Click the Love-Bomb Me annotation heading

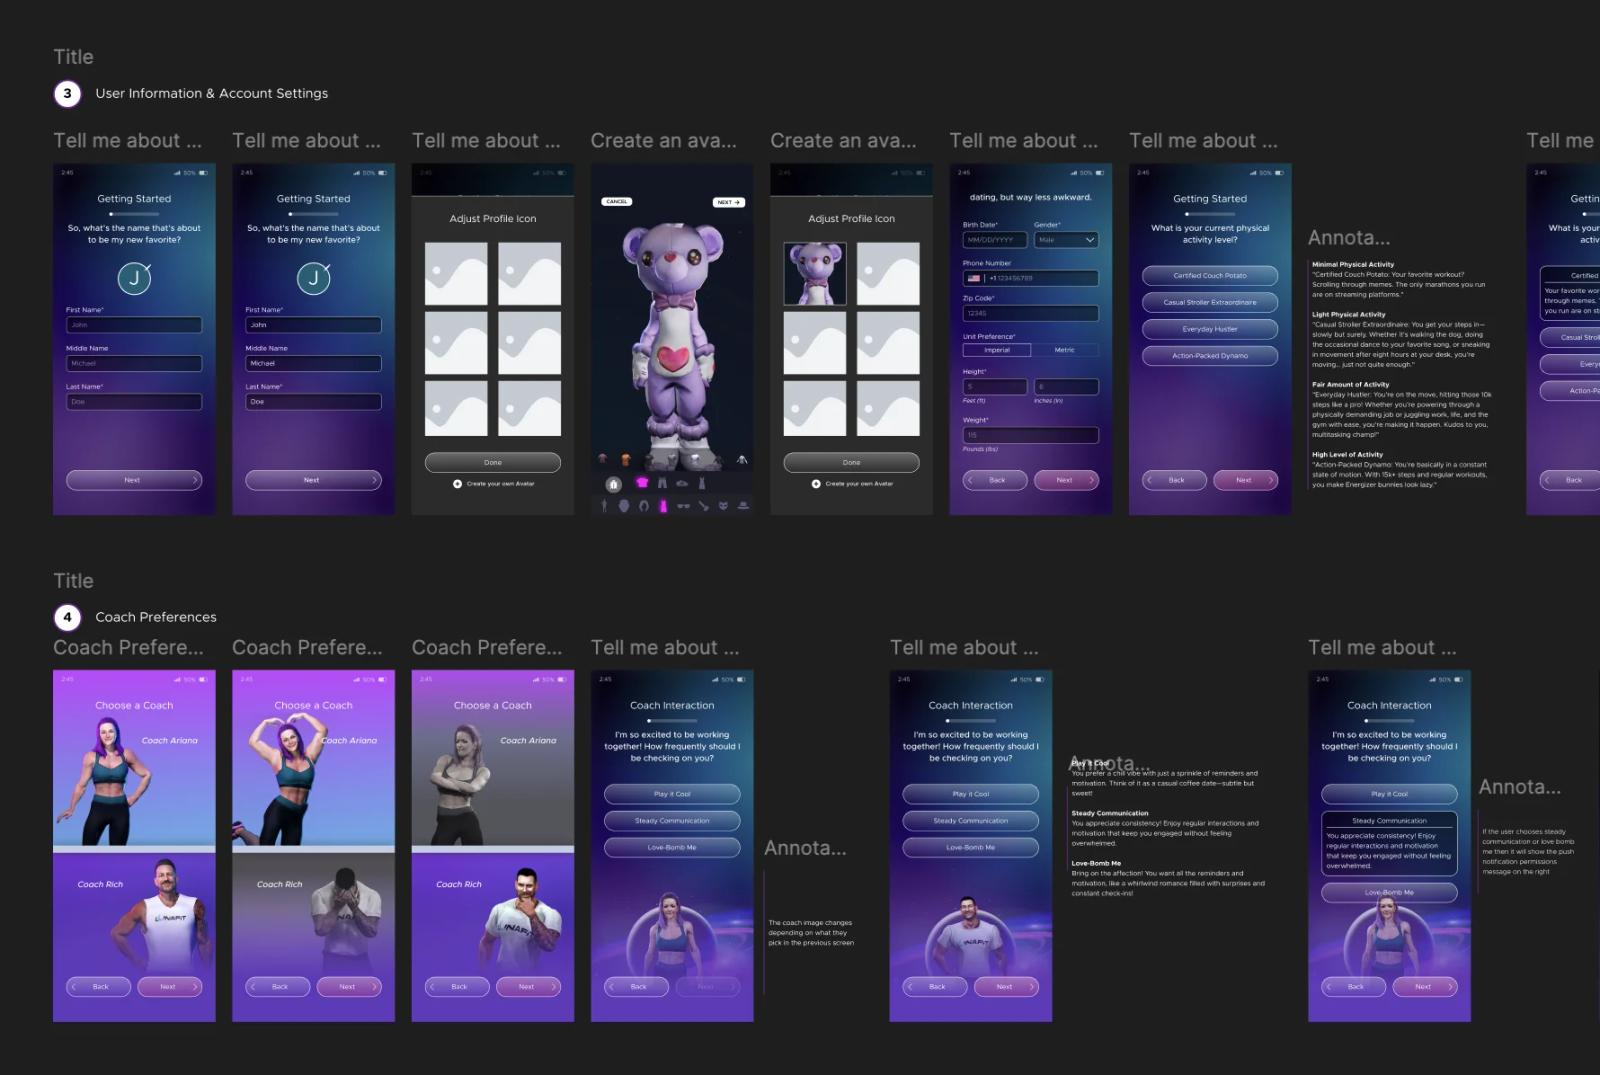(1096, 863)
